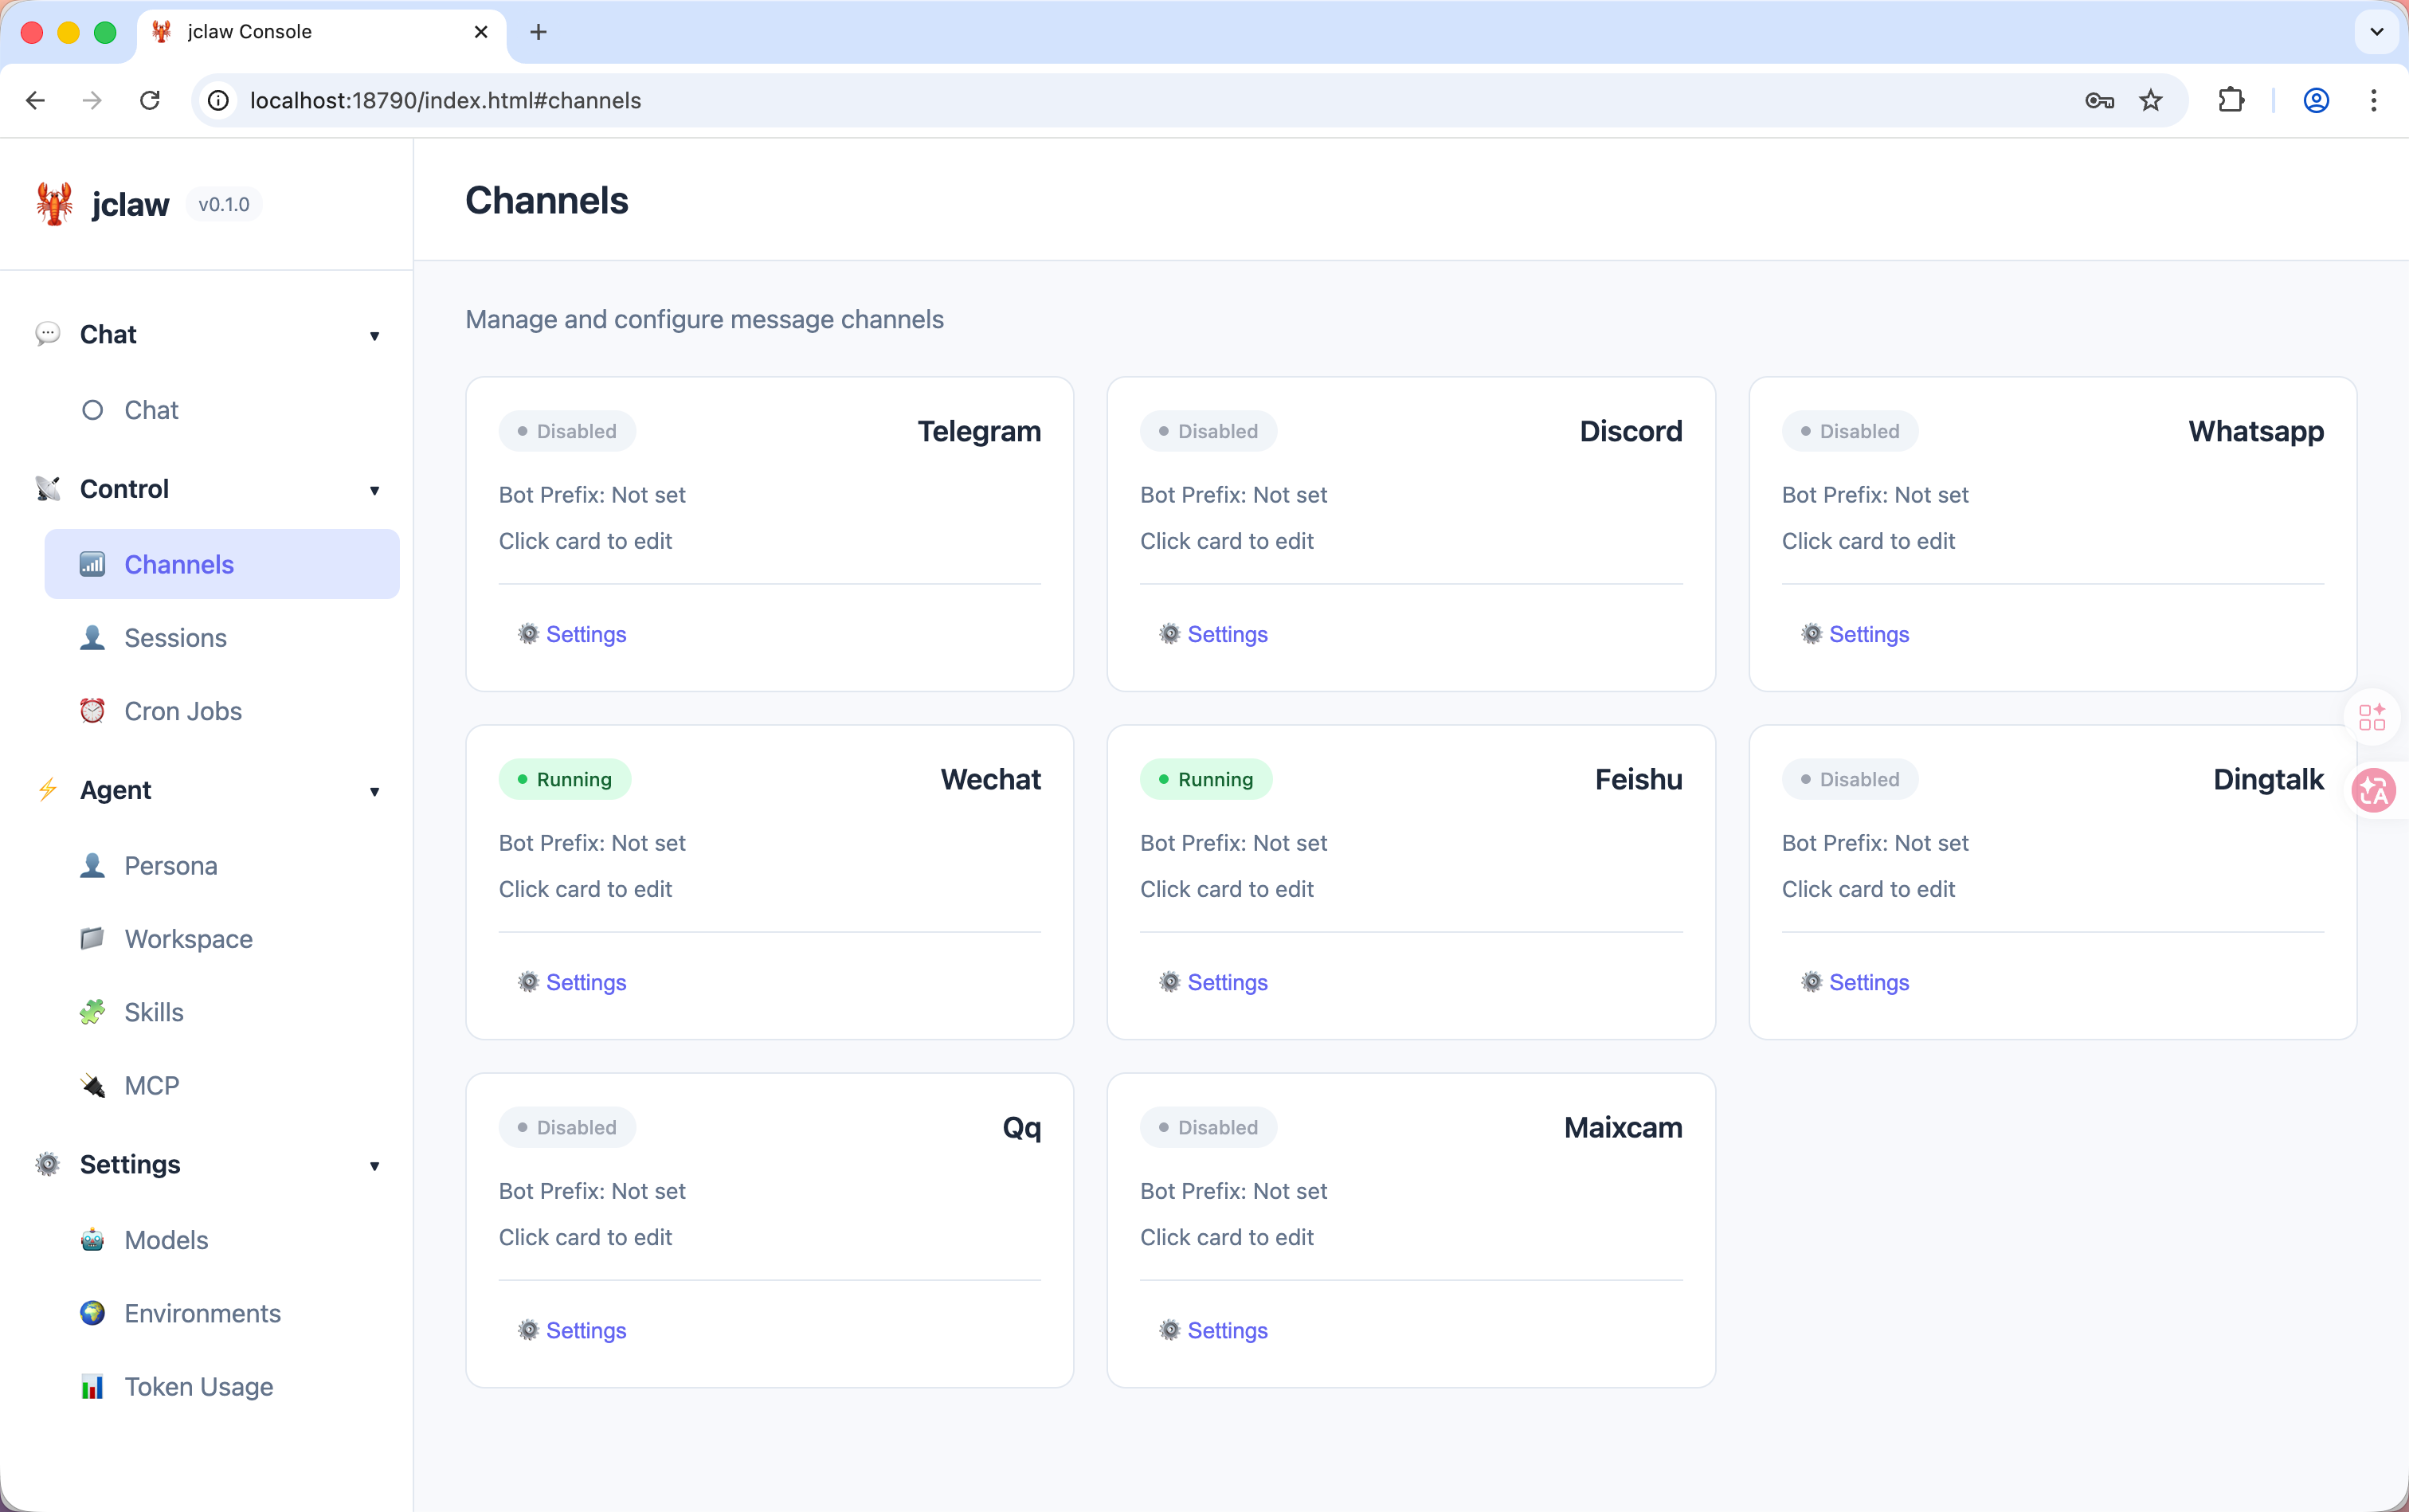Image resolution: width=2409 pixels, height=1512 pixels.
Task: Open the floating grid-plus widget icon
Action: click(2372, 717)
